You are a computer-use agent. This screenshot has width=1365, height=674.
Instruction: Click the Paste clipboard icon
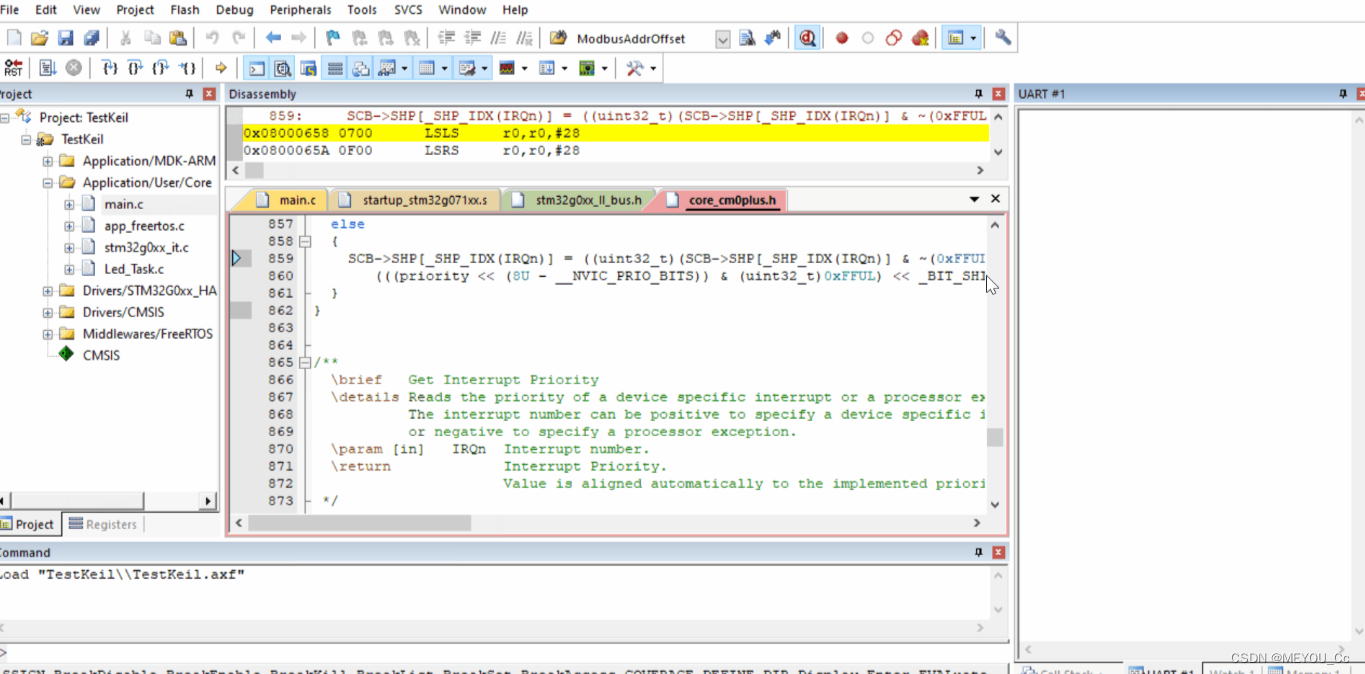(178, 38)
